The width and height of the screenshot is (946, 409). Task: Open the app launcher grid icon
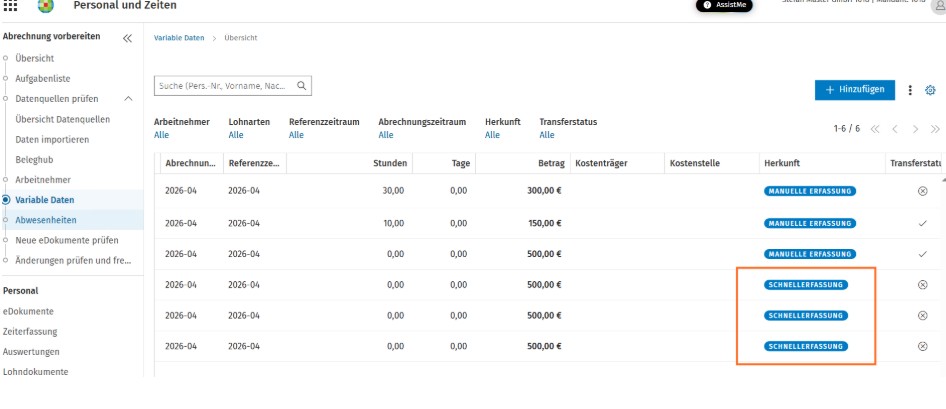coord(11,6)
